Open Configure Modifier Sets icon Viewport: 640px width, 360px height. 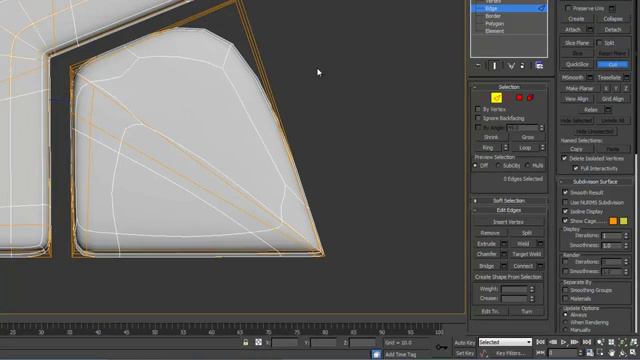coord(539,66)
